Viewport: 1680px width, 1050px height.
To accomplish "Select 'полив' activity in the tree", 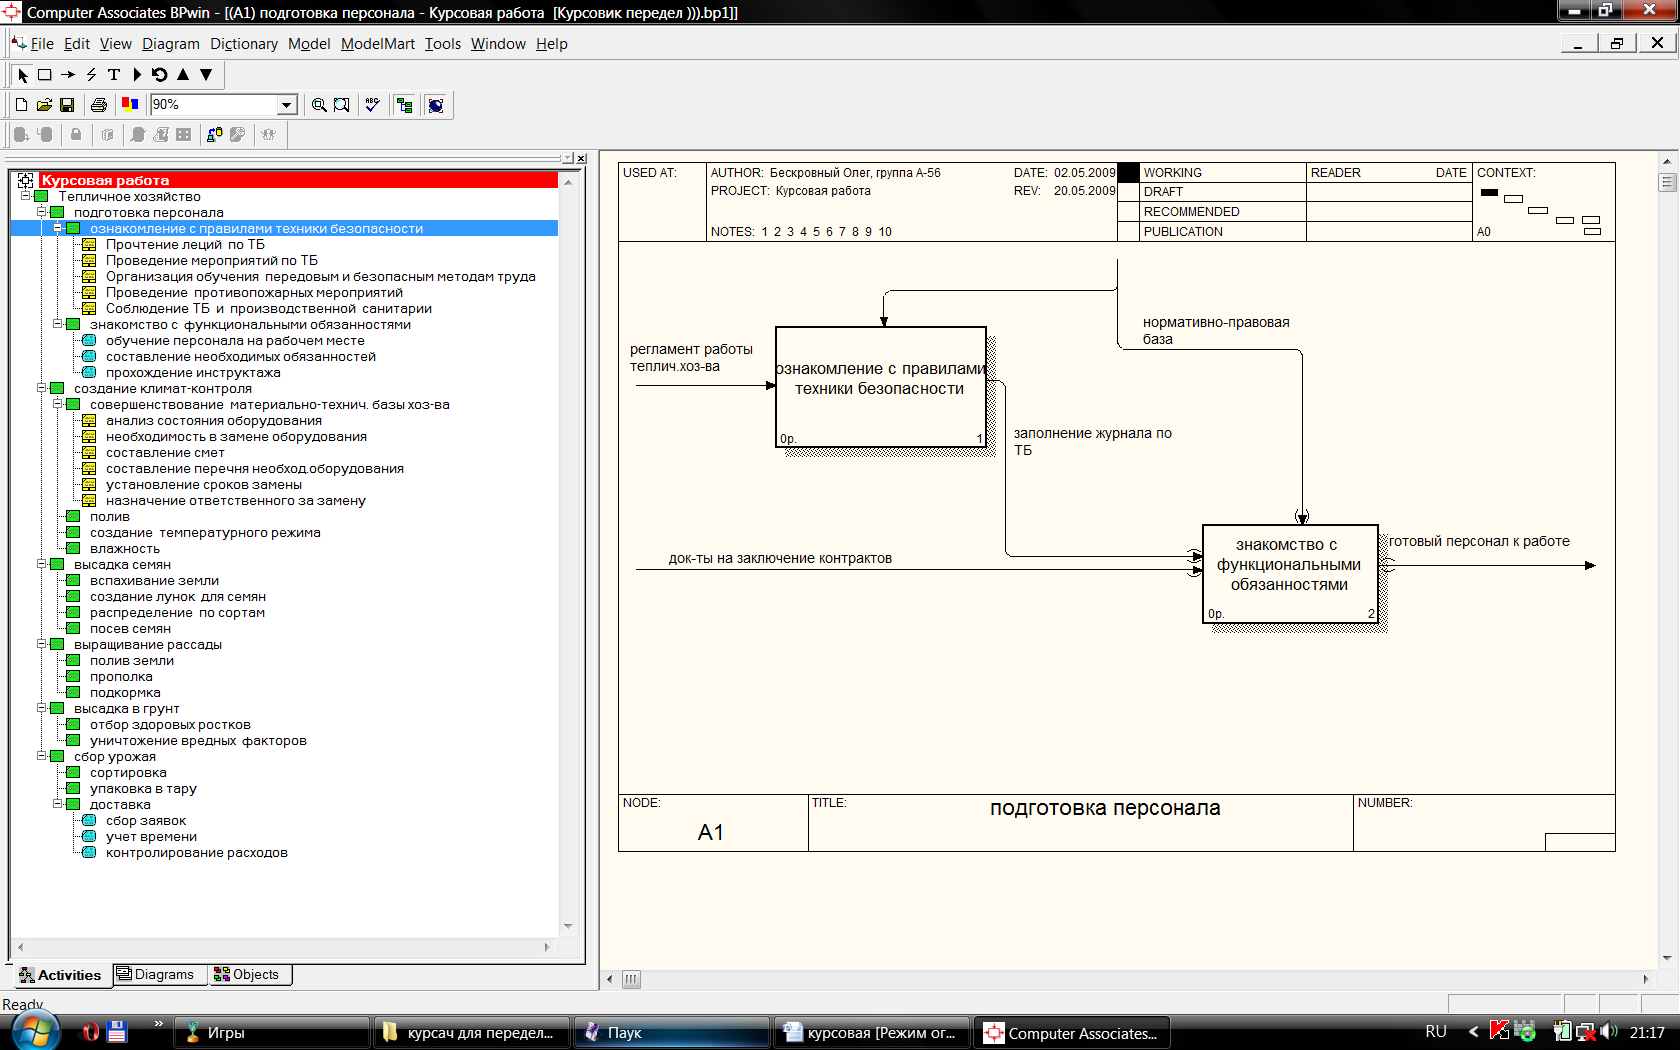I will (x=109, y=517).
